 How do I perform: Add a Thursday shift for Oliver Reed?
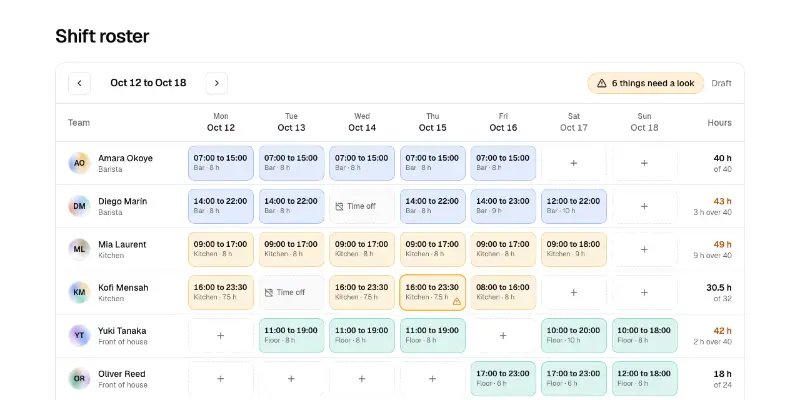pyautogui.click(x=433, y=379)
